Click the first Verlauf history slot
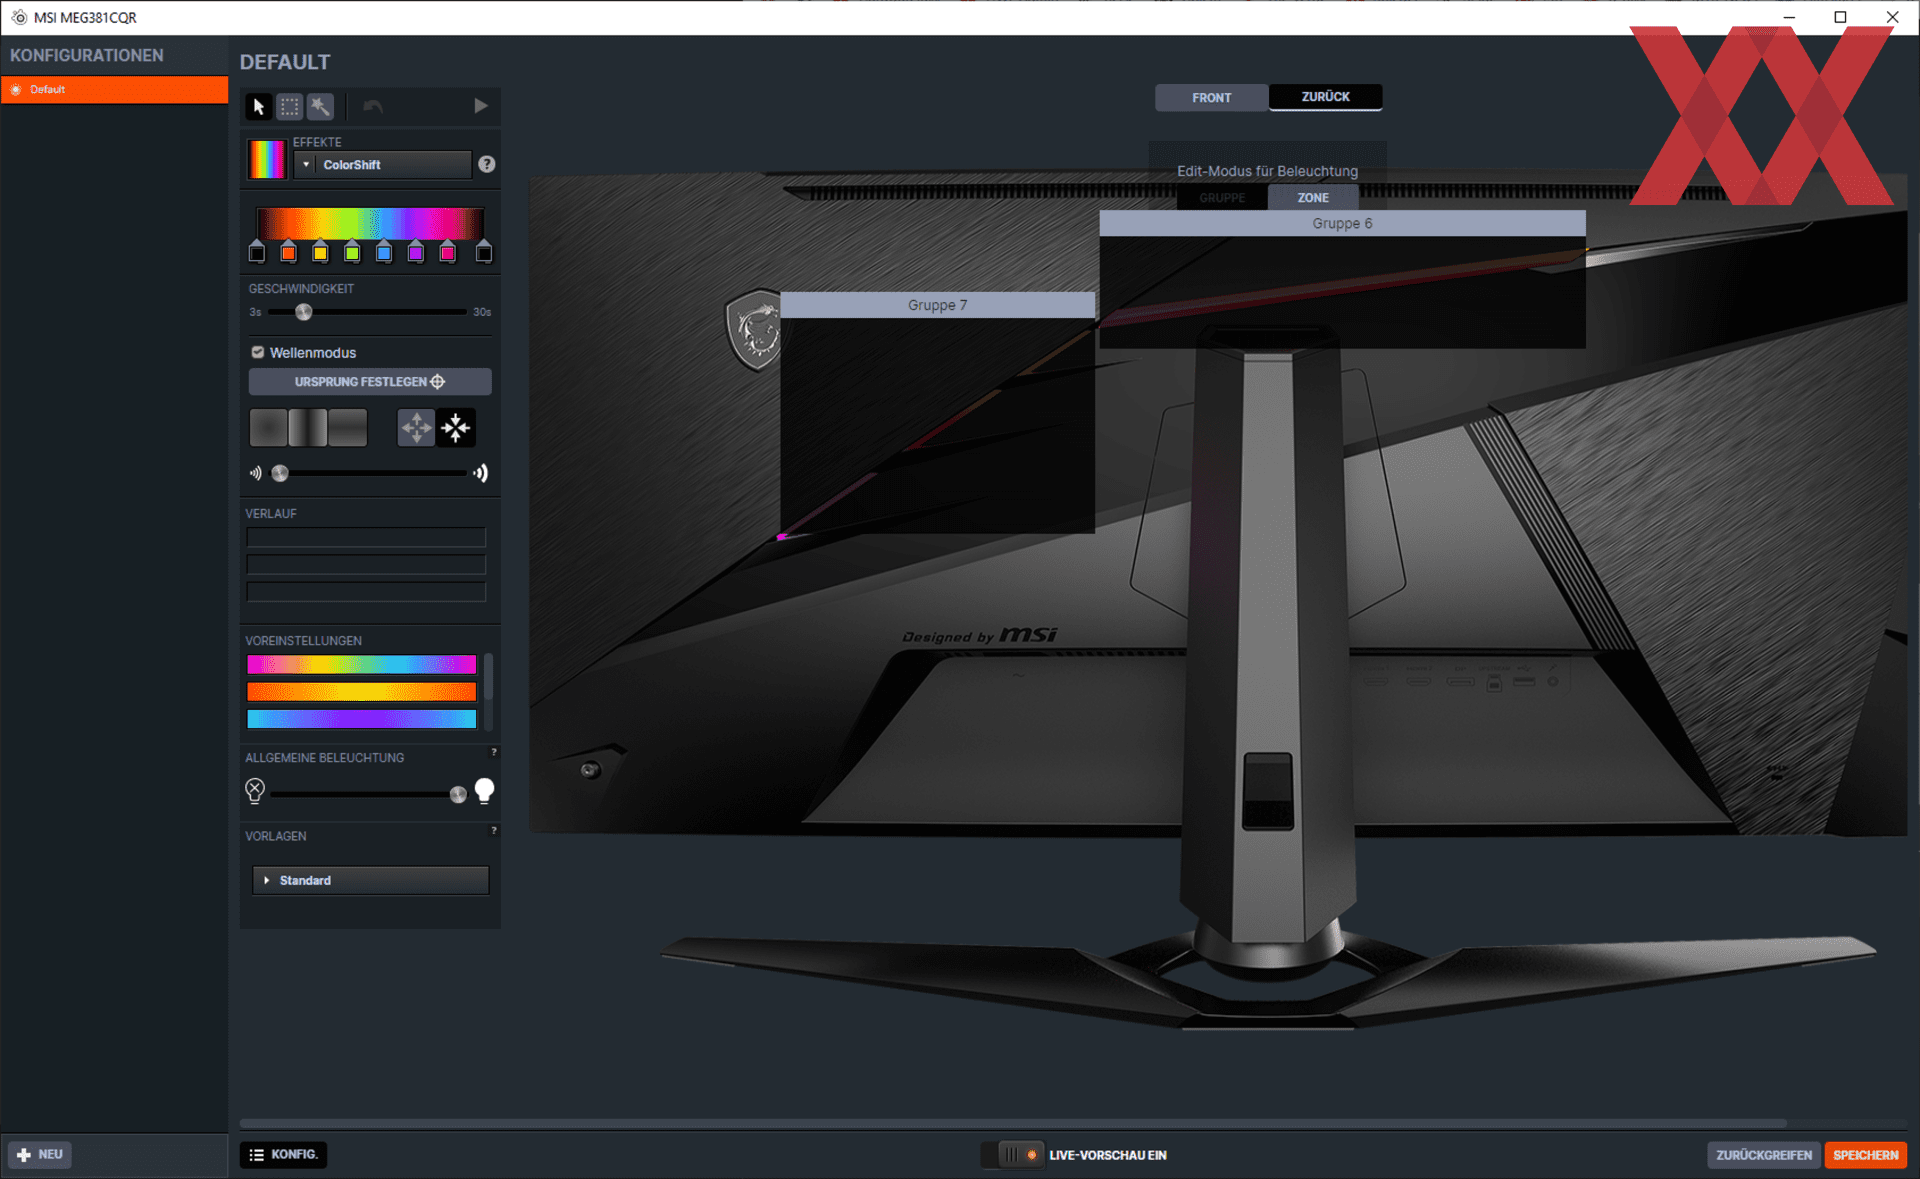This screenshot has width=1920, height=1179. [366, 538]
